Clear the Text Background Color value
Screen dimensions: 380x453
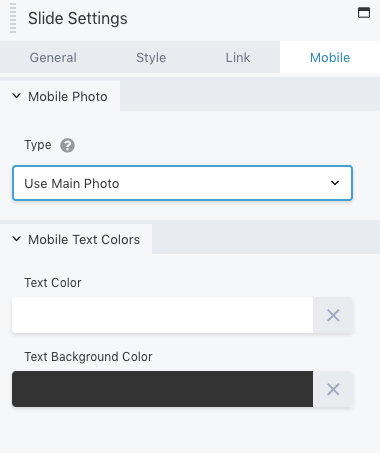tap(333, 389)
